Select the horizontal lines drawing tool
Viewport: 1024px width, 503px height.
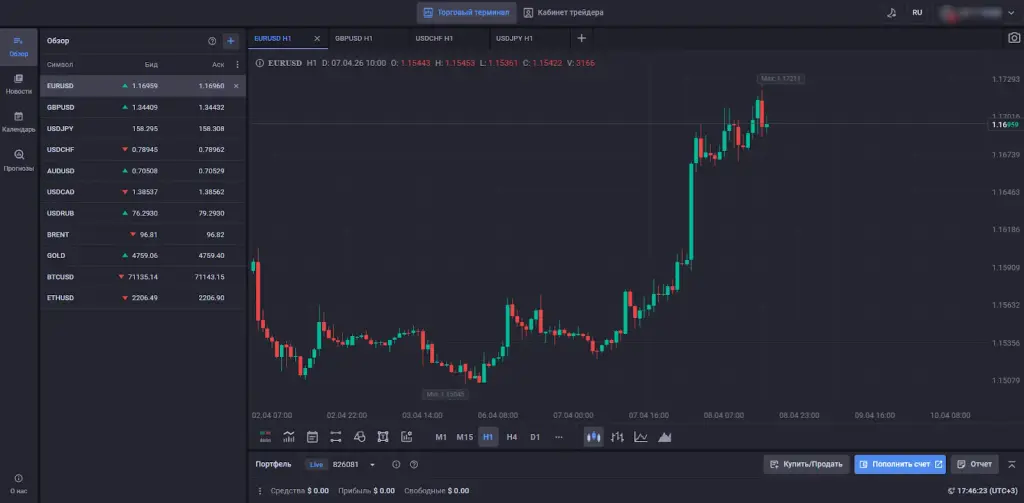tap(336, 437)
